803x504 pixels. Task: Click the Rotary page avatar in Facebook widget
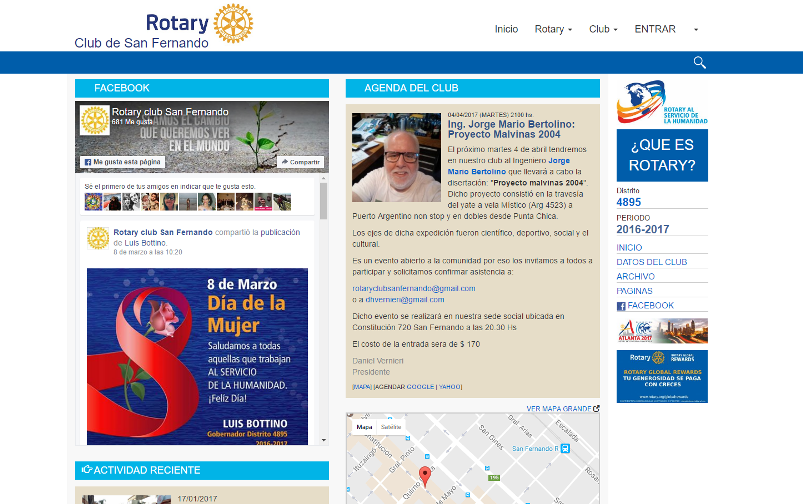95,120
